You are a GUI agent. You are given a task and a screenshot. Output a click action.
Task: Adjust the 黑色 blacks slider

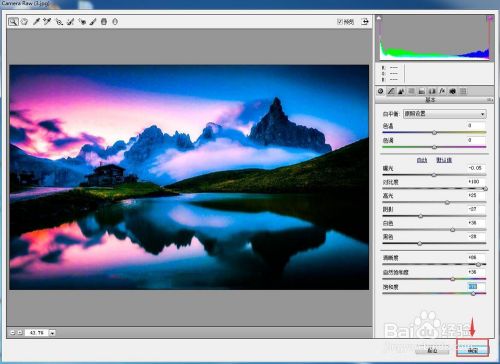pos(420,243)
